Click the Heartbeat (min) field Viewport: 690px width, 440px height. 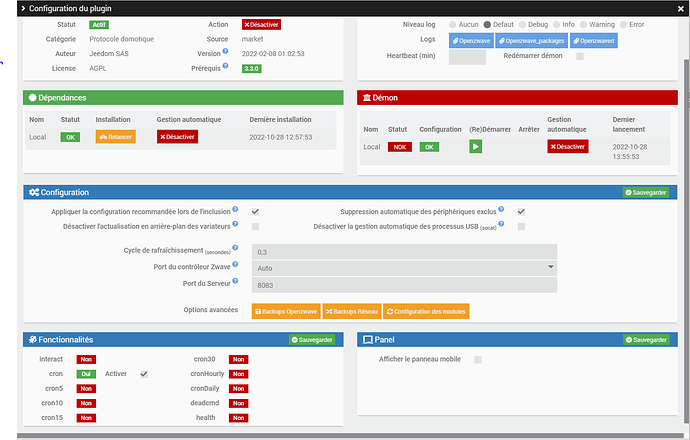(x=467, y=57)
